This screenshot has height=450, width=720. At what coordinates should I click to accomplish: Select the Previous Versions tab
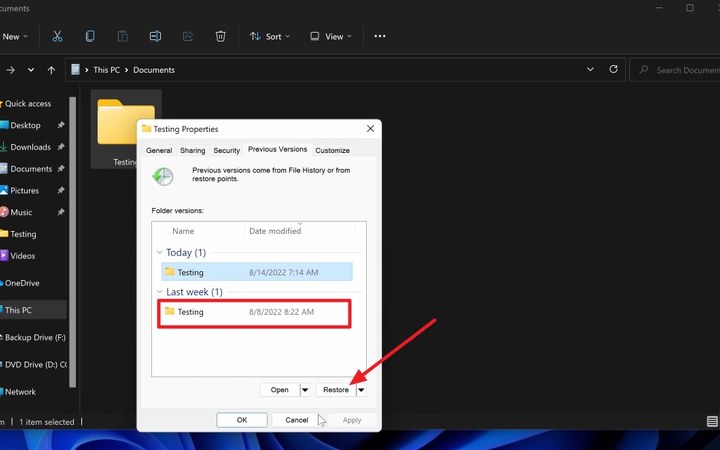(277, 149)
